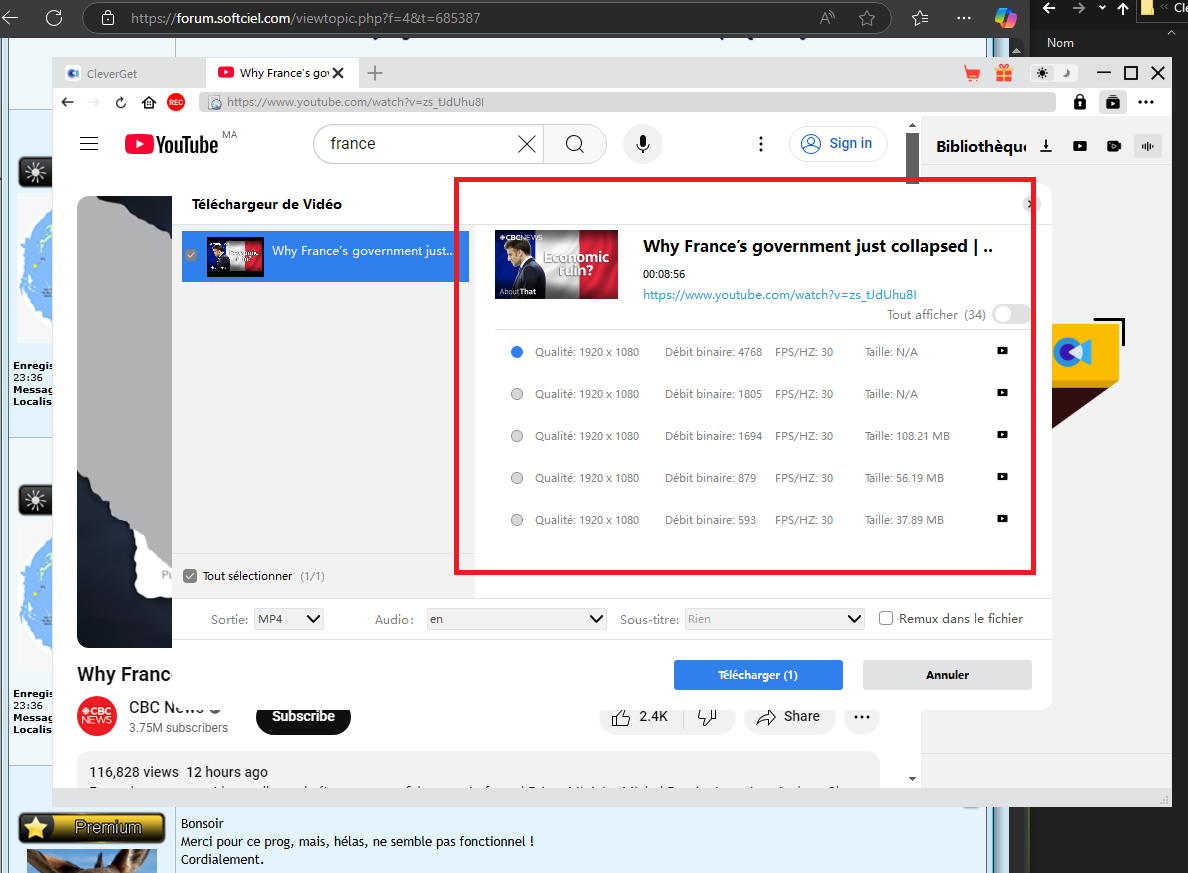The image size is (1188, 873).
Task: Add forum page to Edge favorites star
Action: pos(867,18)
